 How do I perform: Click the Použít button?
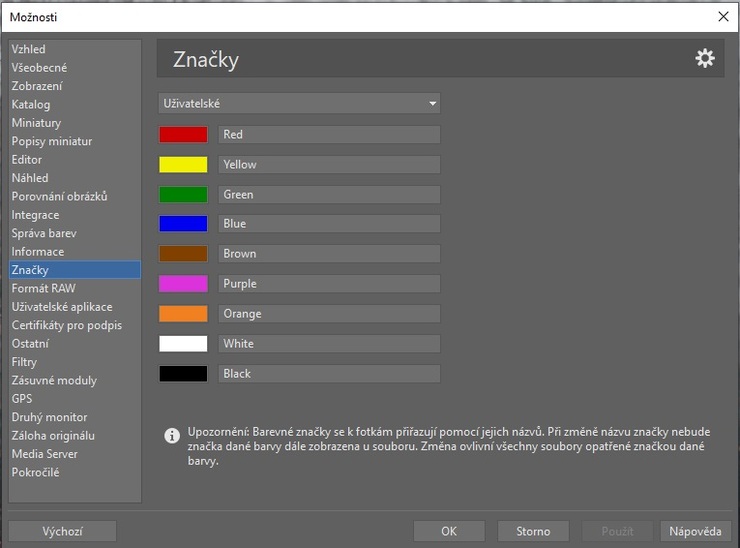617,531
